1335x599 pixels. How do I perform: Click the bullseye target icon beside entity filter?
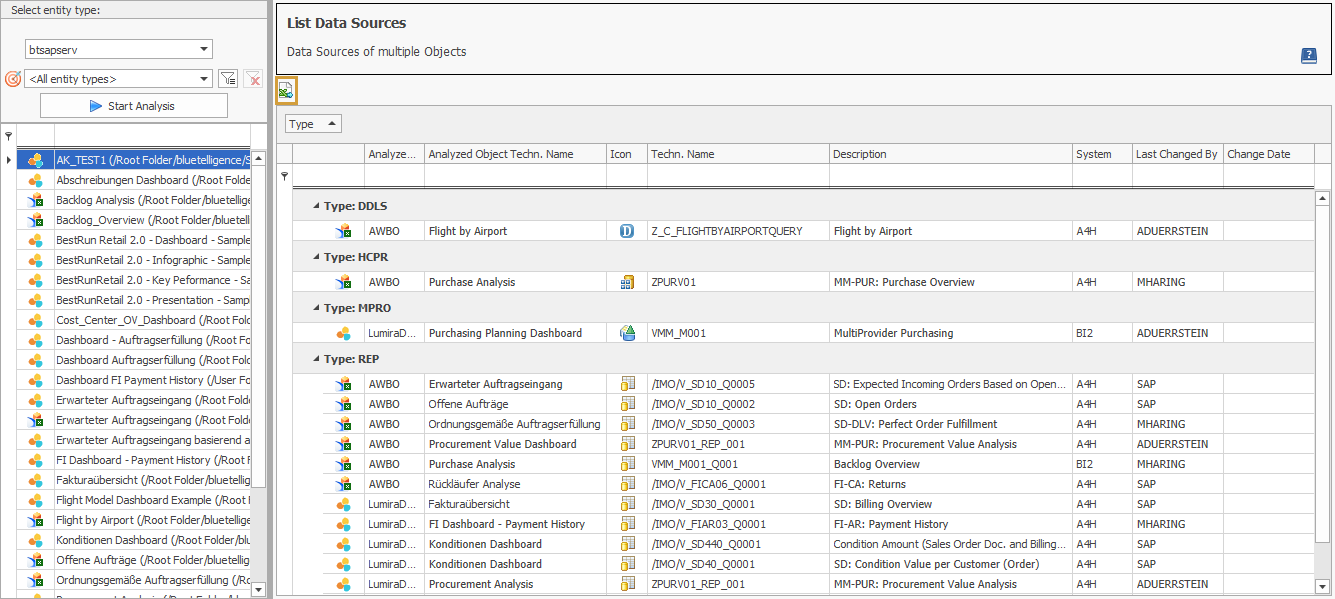point(11,79)
